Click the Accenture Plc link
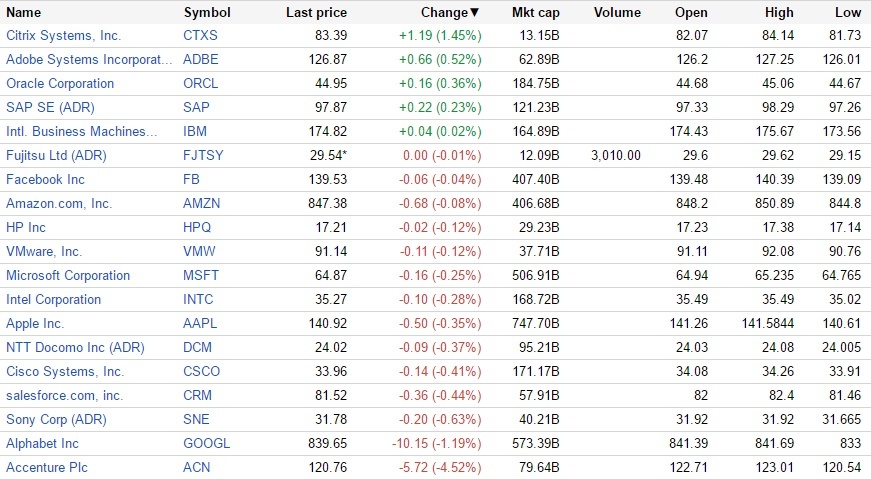871x479 pixels. tap(46, 467)
